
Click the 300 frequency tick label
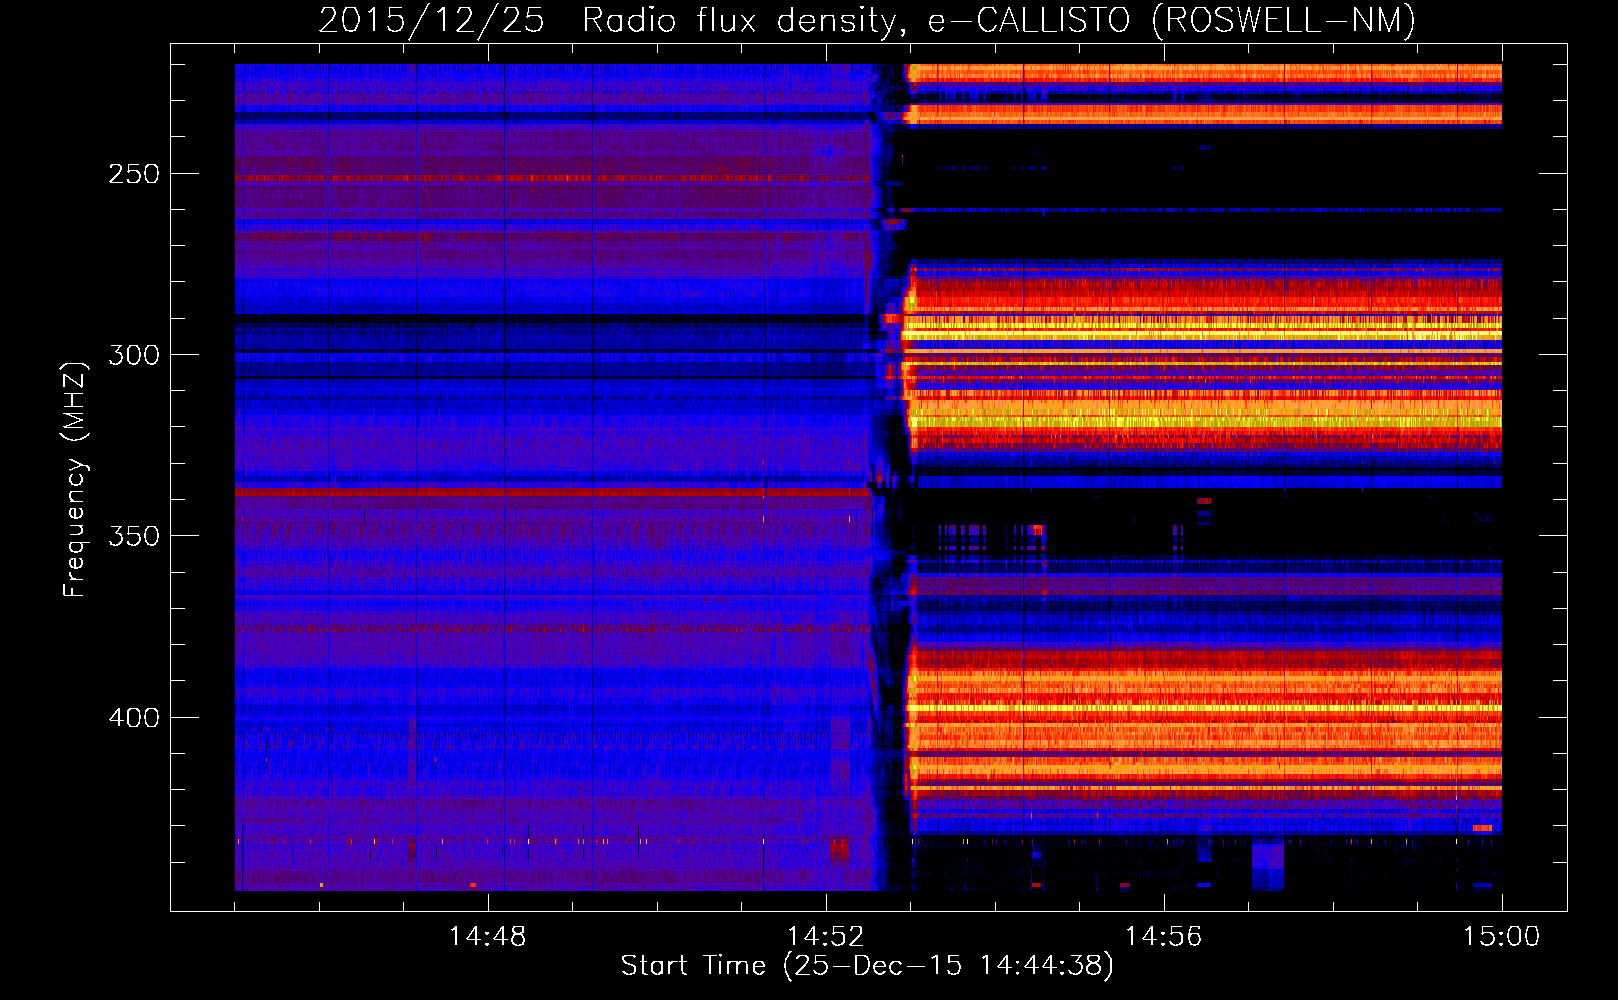(135, 355)
